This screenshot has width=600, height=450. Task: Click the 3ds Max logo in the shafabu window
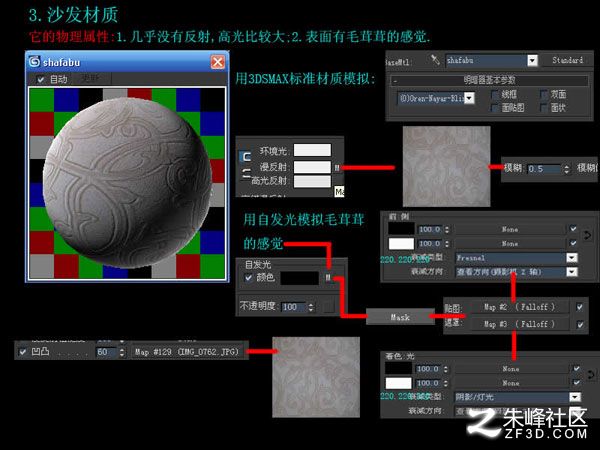(x=34, y=62)
